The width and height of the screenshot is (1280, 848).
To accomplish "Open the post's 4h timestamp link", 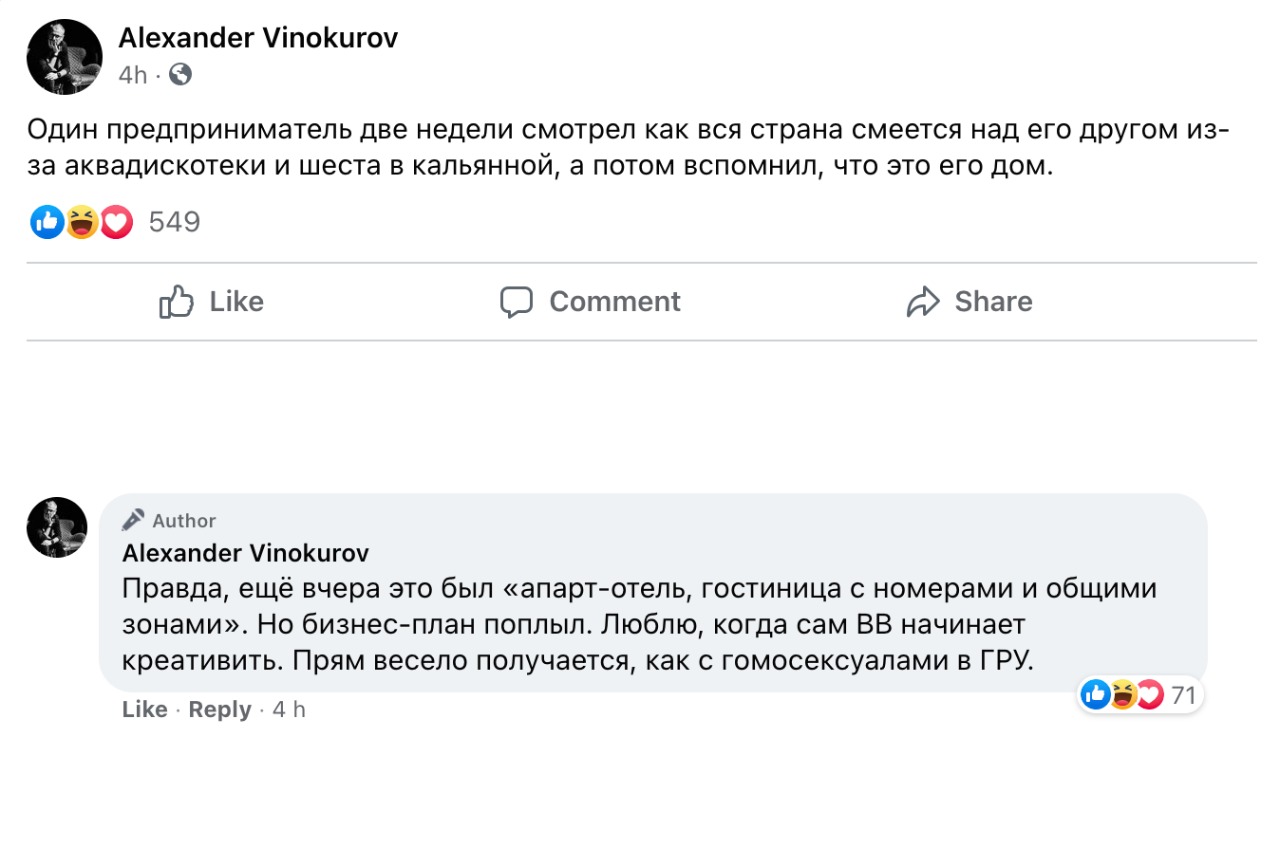I will coord(132,75).
